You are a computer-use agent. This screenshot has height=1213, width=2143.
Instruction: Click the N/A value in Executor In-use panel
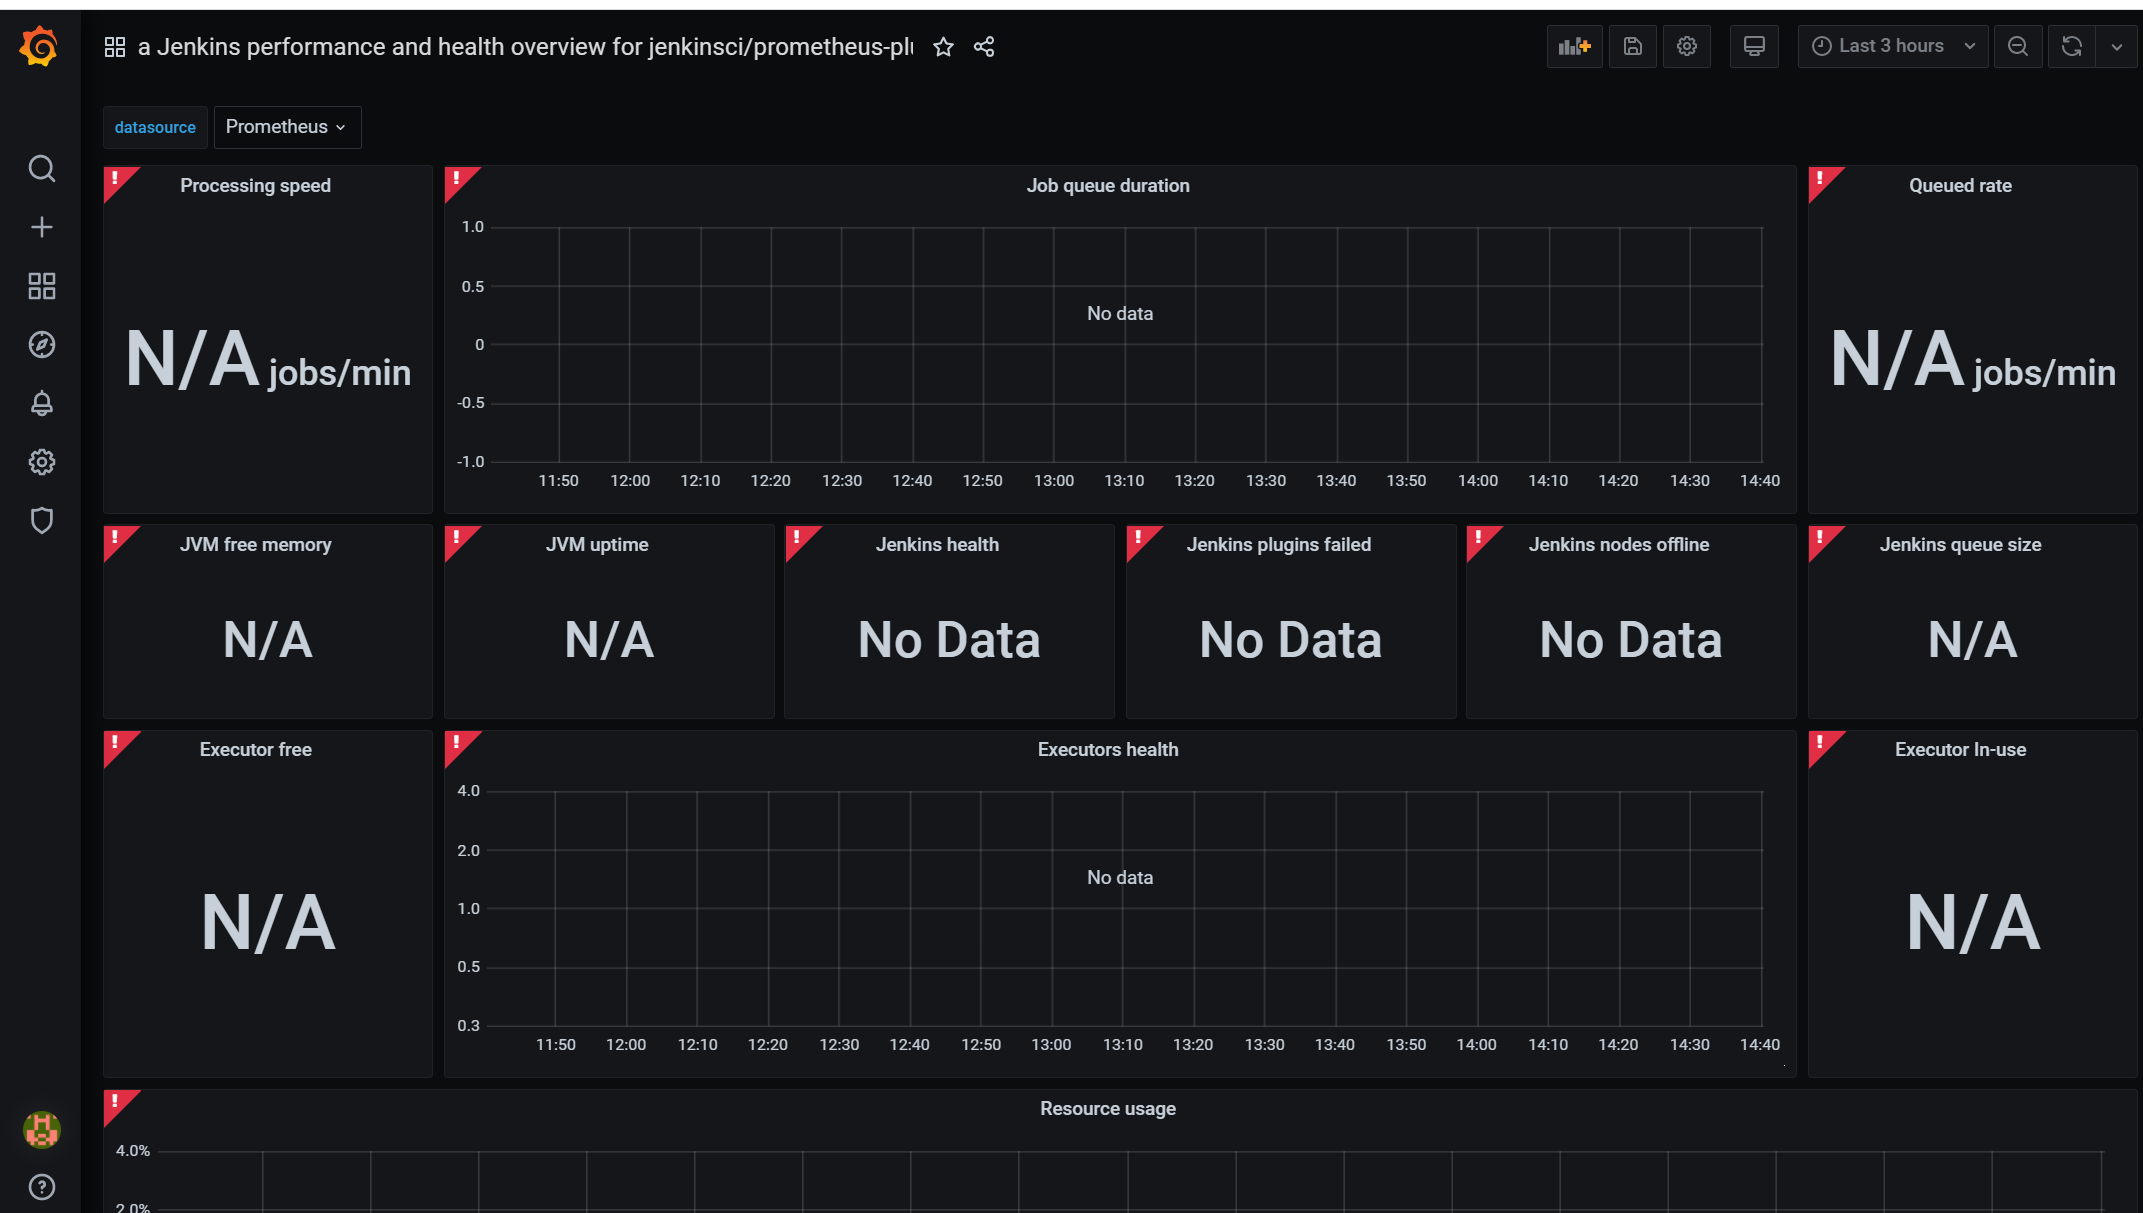point(1973,923)
